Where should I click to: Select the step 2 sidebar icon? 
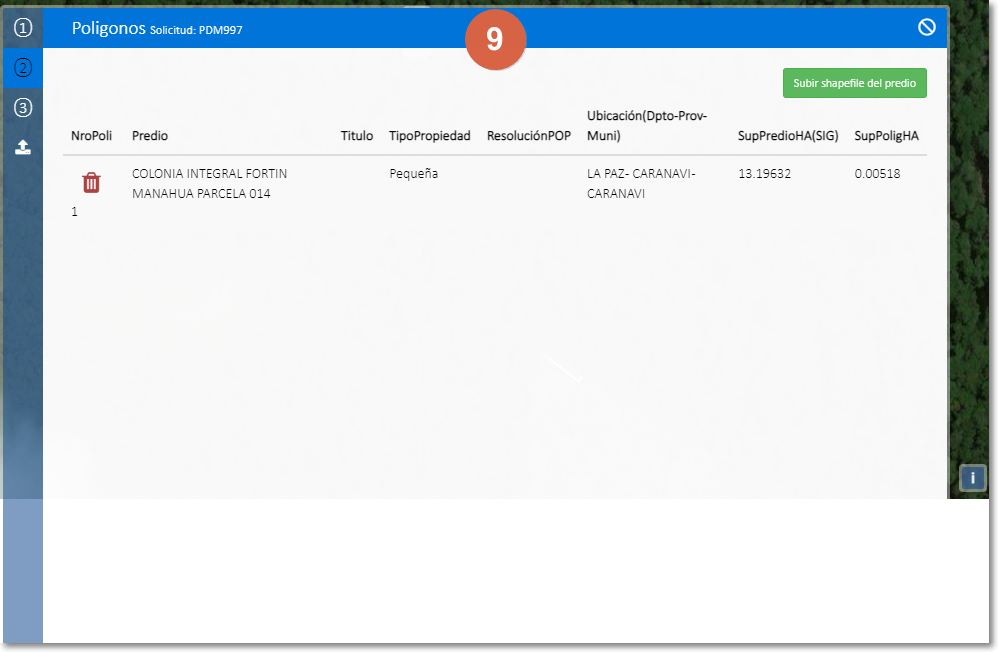coord(23,68)
